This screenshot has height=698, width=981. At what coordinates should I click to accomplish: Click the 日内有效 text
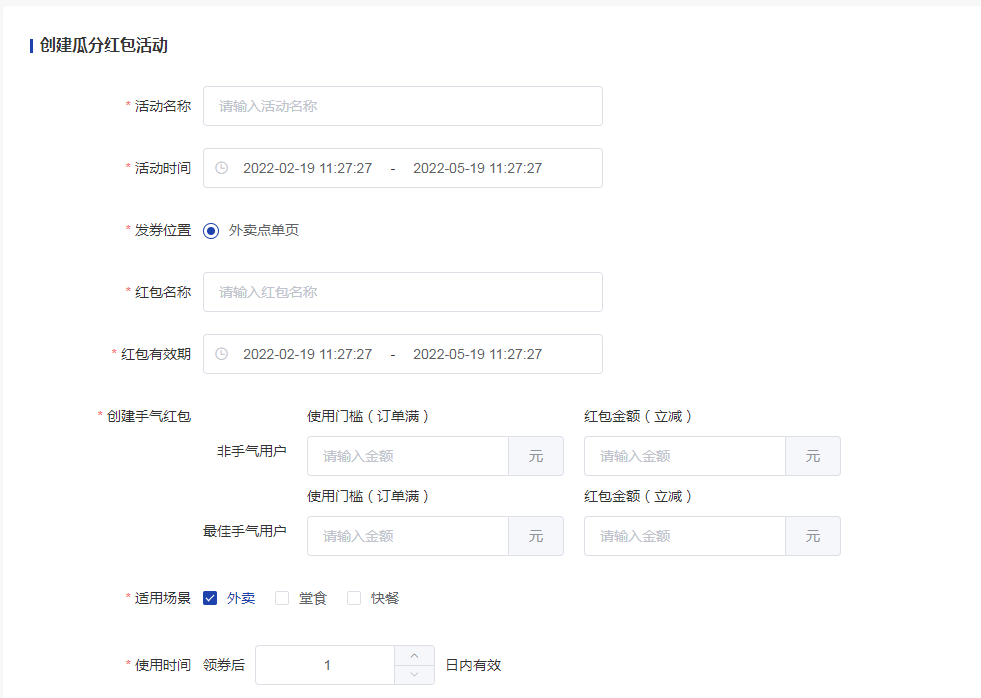(473, 665)
